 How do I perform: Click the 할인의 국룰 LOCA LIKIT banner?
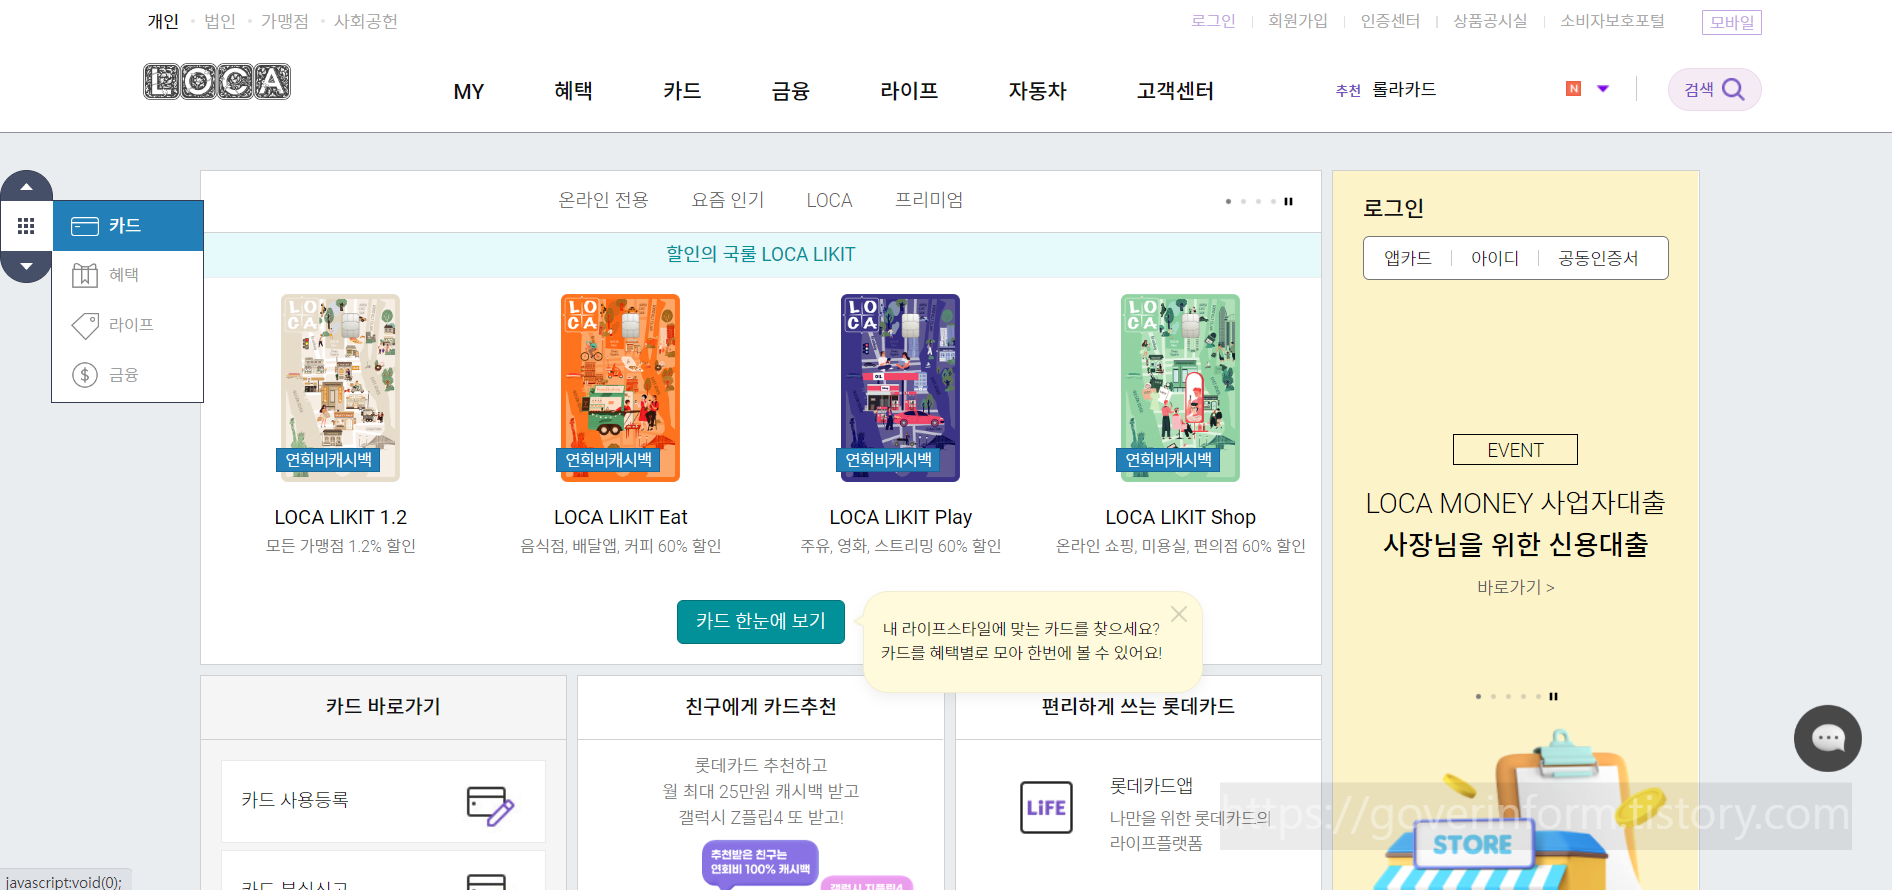click(x=761, y=255)
